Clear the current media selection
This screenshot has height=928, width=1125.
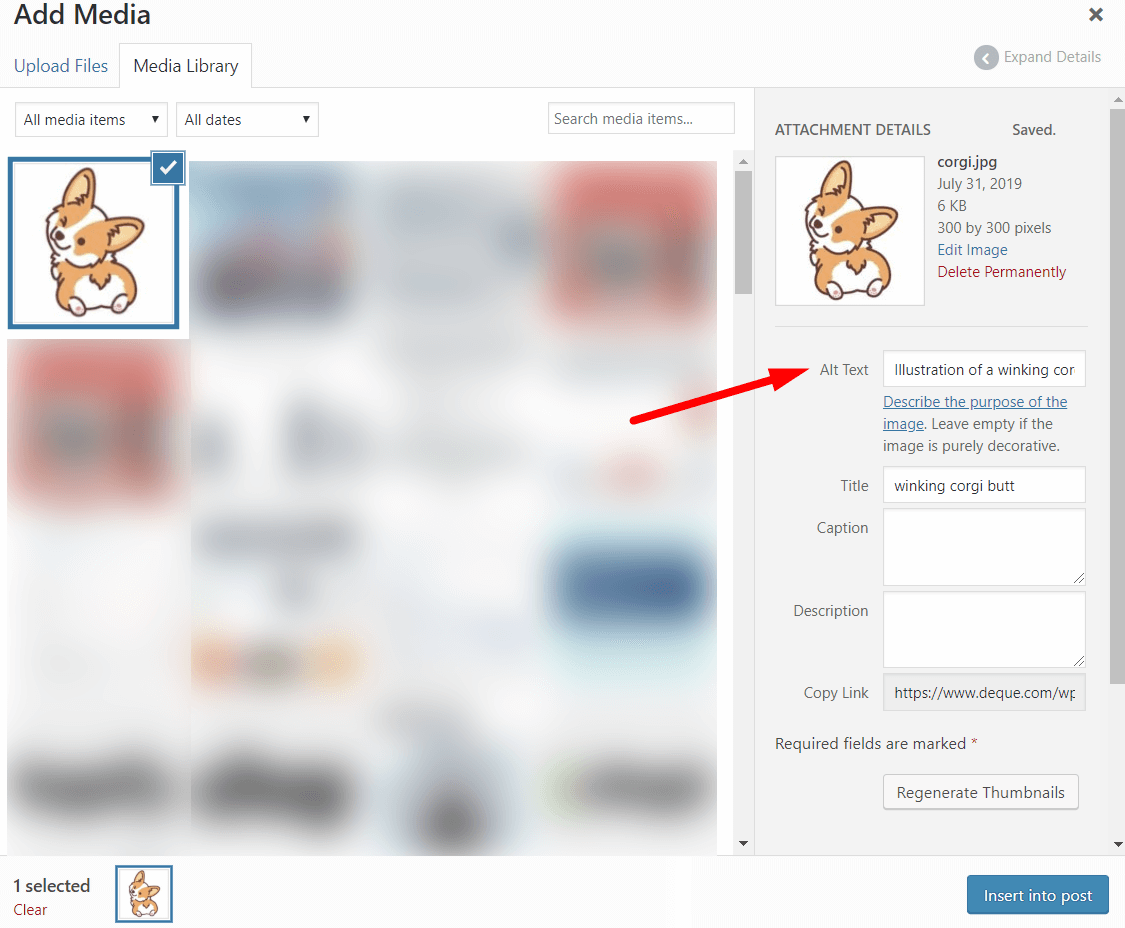click(x=30, y=909)
